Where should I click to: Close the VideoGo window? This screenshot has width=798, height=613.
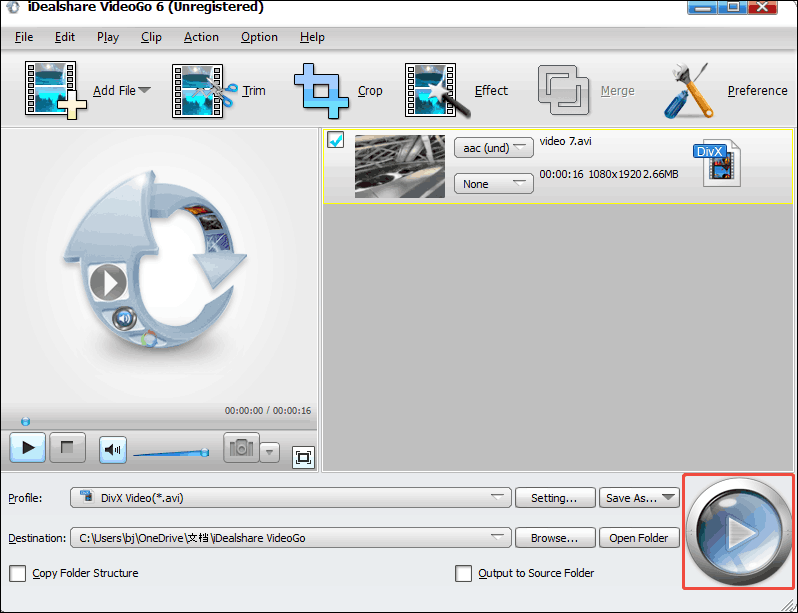pyautogui.click(x=763, y=7)
